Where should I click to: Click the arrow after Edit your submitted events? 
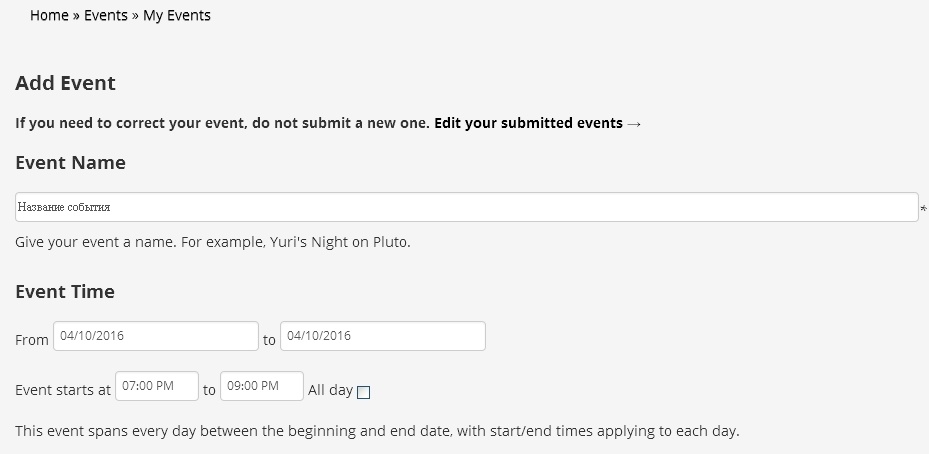[634, 123]
